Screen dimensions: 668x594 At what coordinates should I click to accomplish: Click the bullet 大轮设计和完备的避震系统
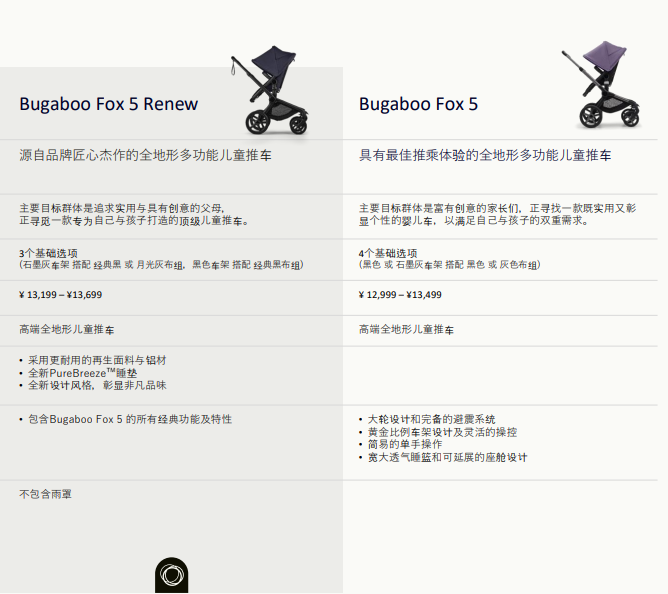tap(431, 419)
